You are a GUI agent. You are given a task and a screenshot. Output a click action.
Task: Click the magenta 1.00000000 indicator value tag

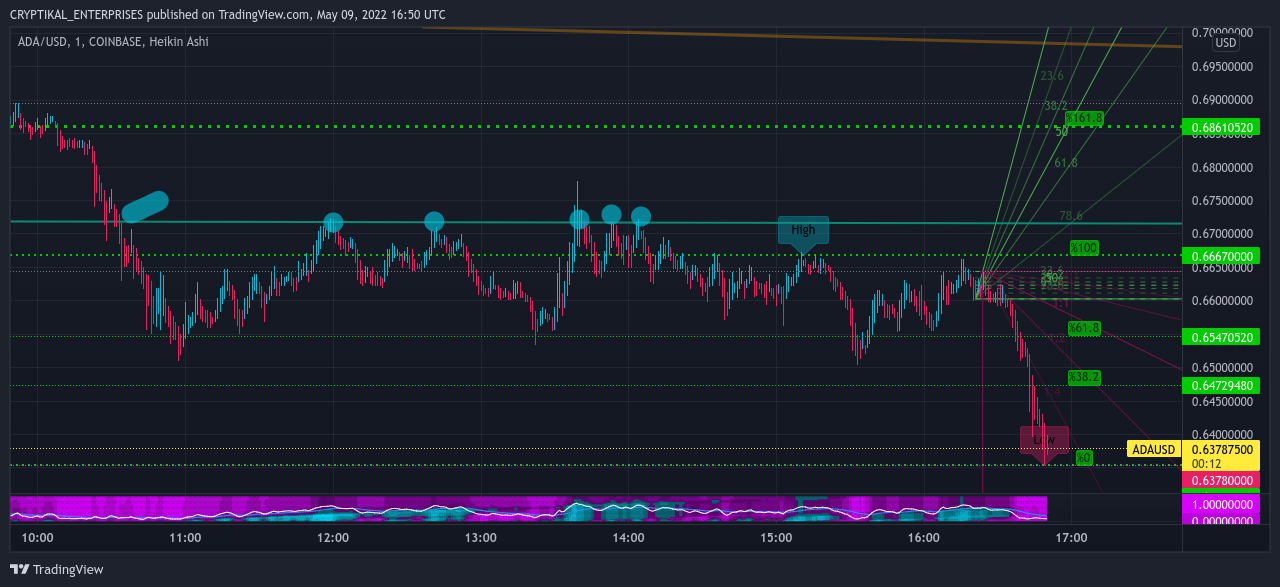(x=1221, y=506)
